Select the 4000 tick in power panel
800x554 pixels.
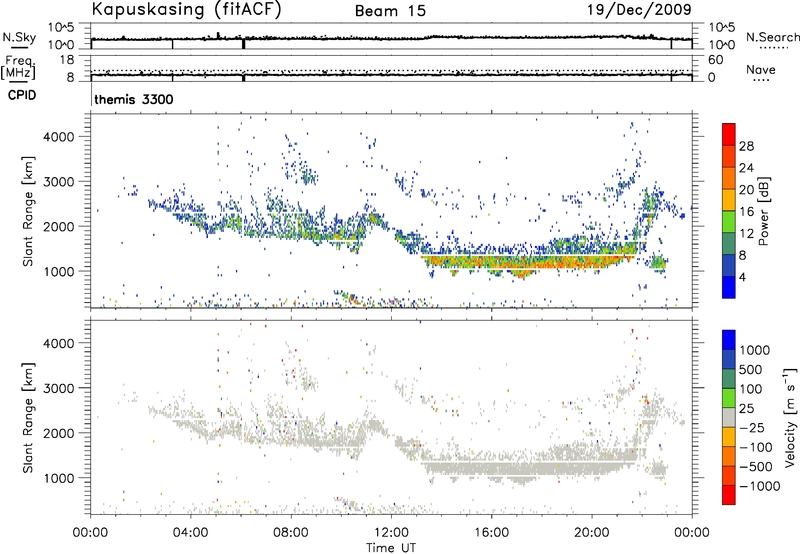[x=59, y=137]
